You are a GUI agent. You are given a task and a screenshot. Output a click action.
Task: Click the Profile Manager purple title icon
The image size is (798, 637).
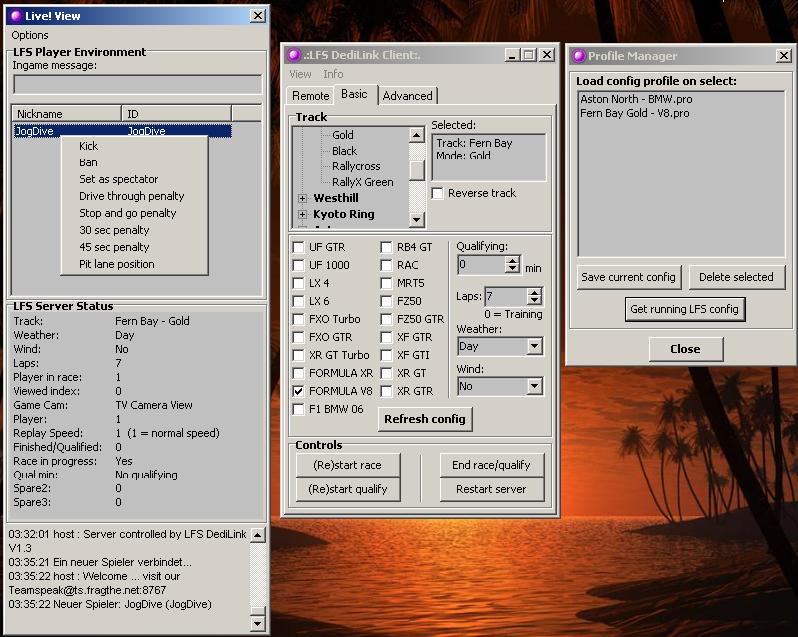pyautogui.click(x=579, y=55)
